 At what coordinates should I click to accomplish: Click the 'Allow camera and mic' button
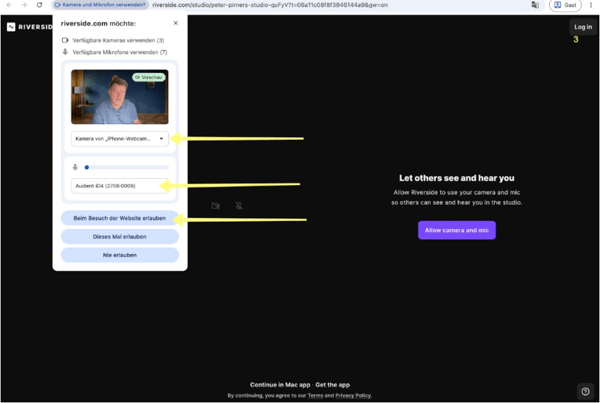[457, 230]
